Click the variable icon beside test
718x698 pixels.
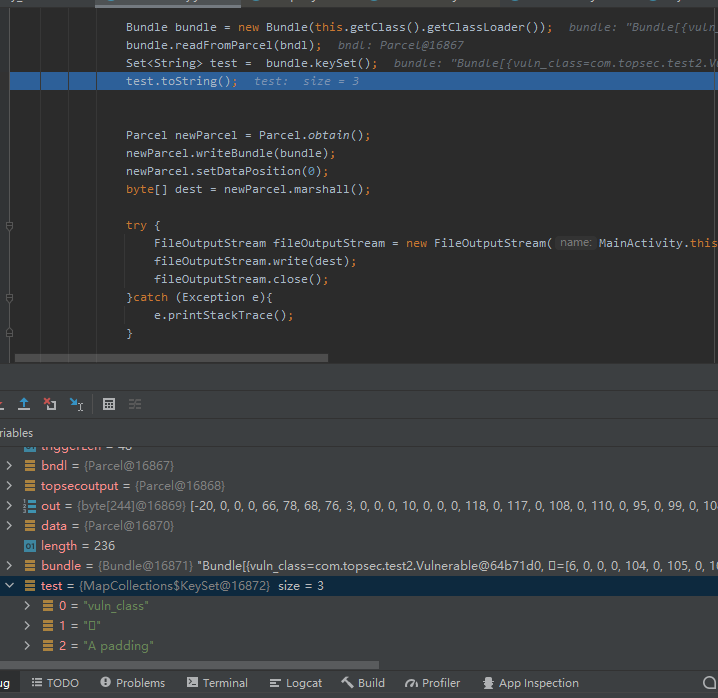(x=30, y=586)
